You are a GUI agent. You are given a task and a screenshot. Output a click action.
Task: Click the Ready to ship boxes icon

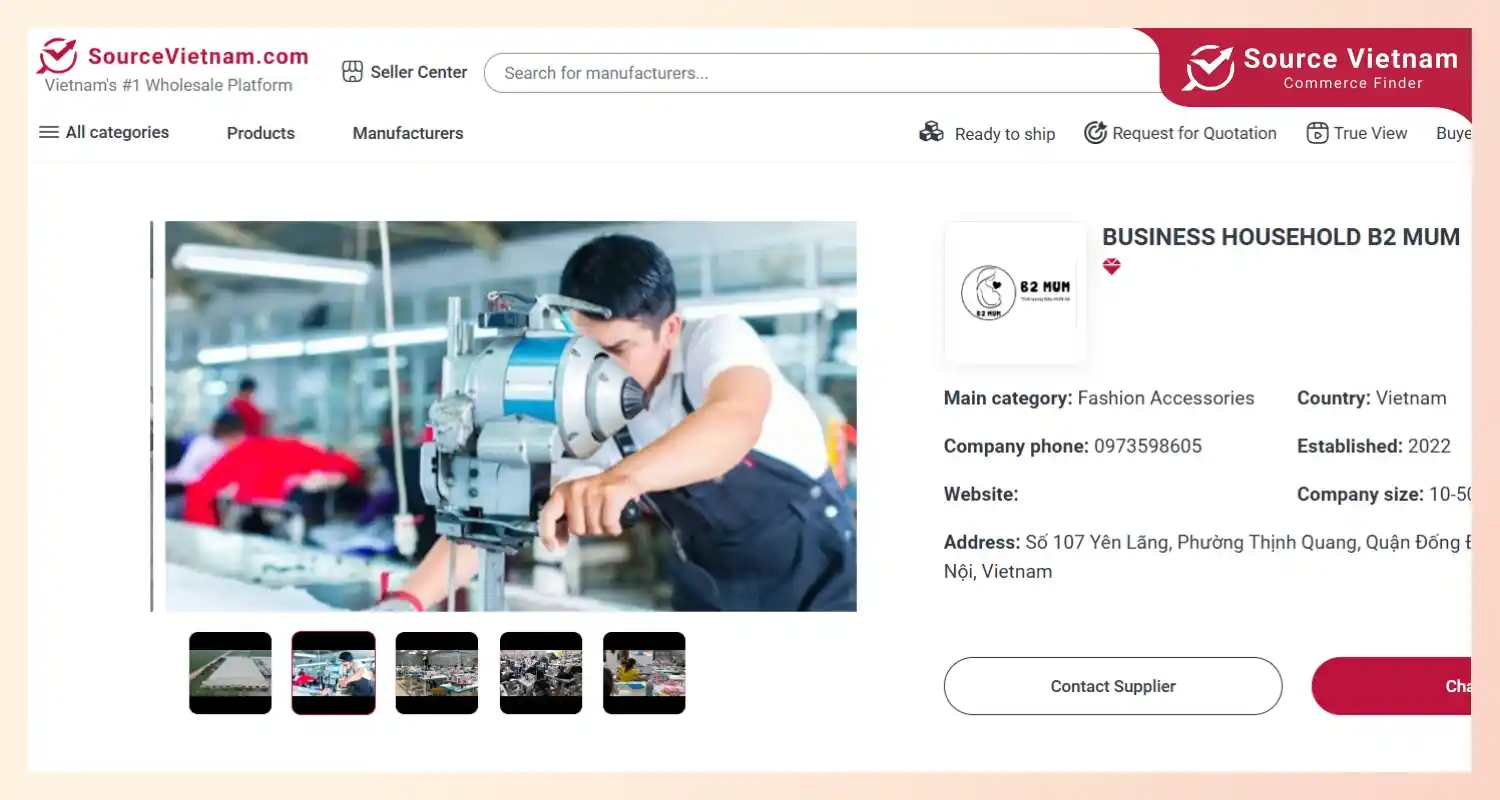(x=932, y=132)
